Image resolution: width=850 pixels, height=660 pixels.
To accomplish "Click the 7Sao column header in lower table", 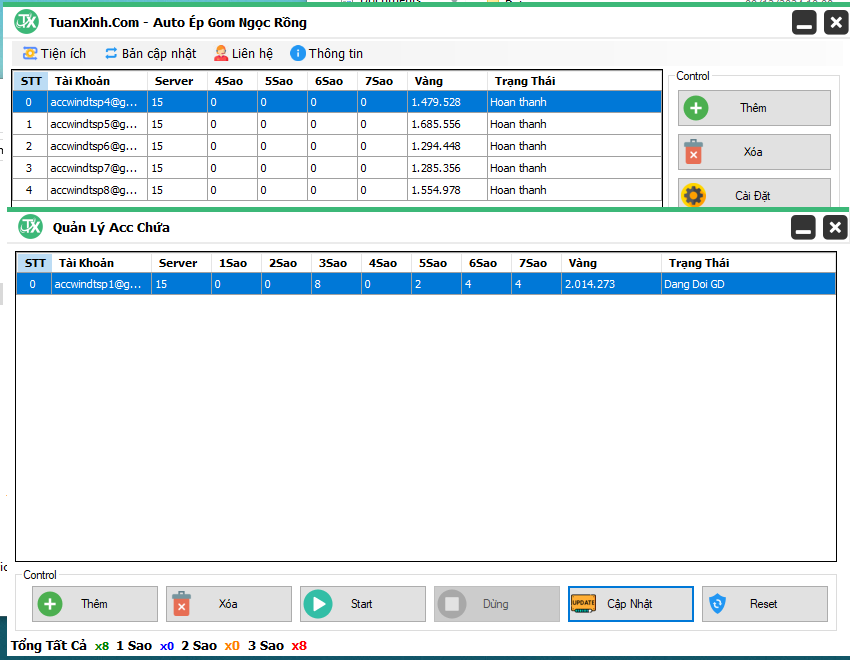I will [531, 263].
